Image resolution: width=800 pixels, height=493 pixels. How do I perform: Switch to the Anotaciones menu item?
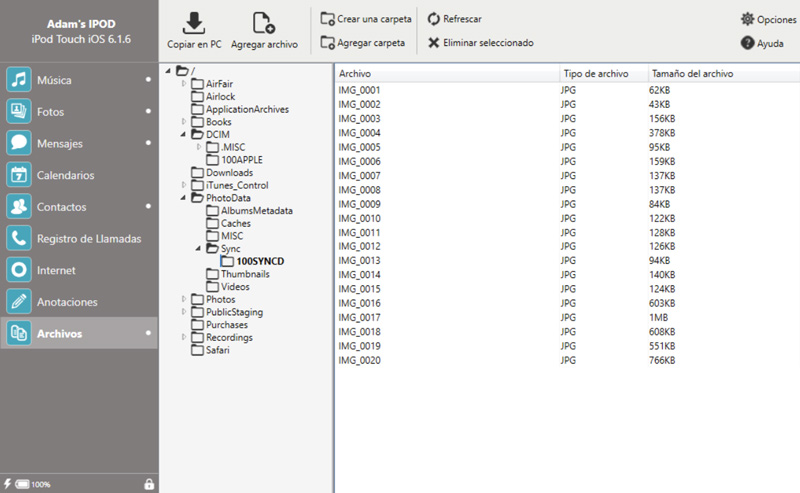[x=79, y=301]
